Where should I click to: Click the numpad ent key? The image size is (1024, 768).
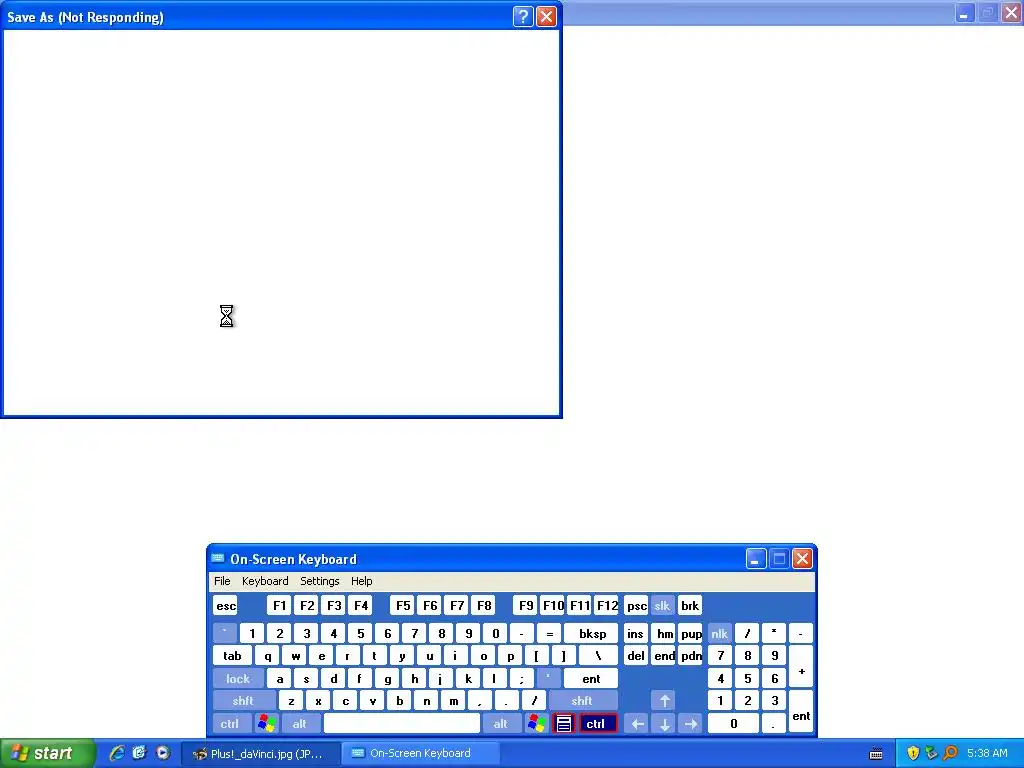coord(801,712)
